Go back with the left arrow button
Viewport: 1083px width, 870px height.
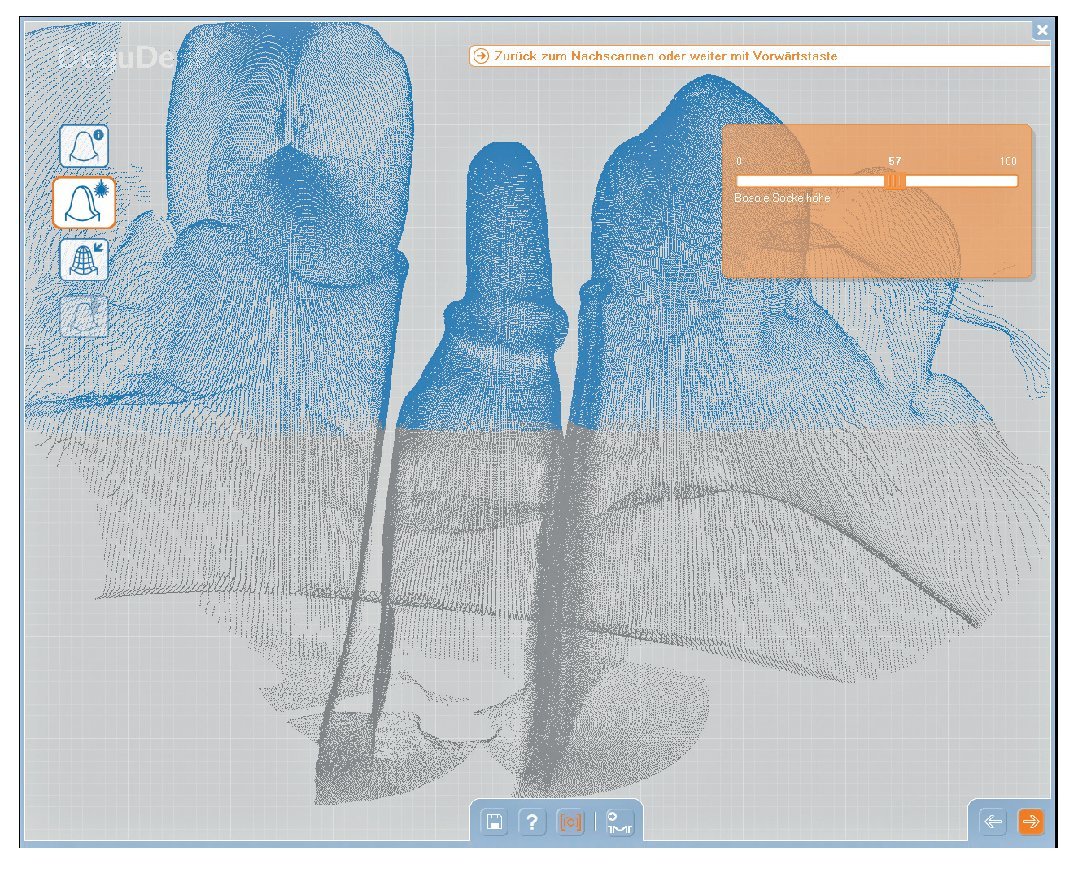992,822
